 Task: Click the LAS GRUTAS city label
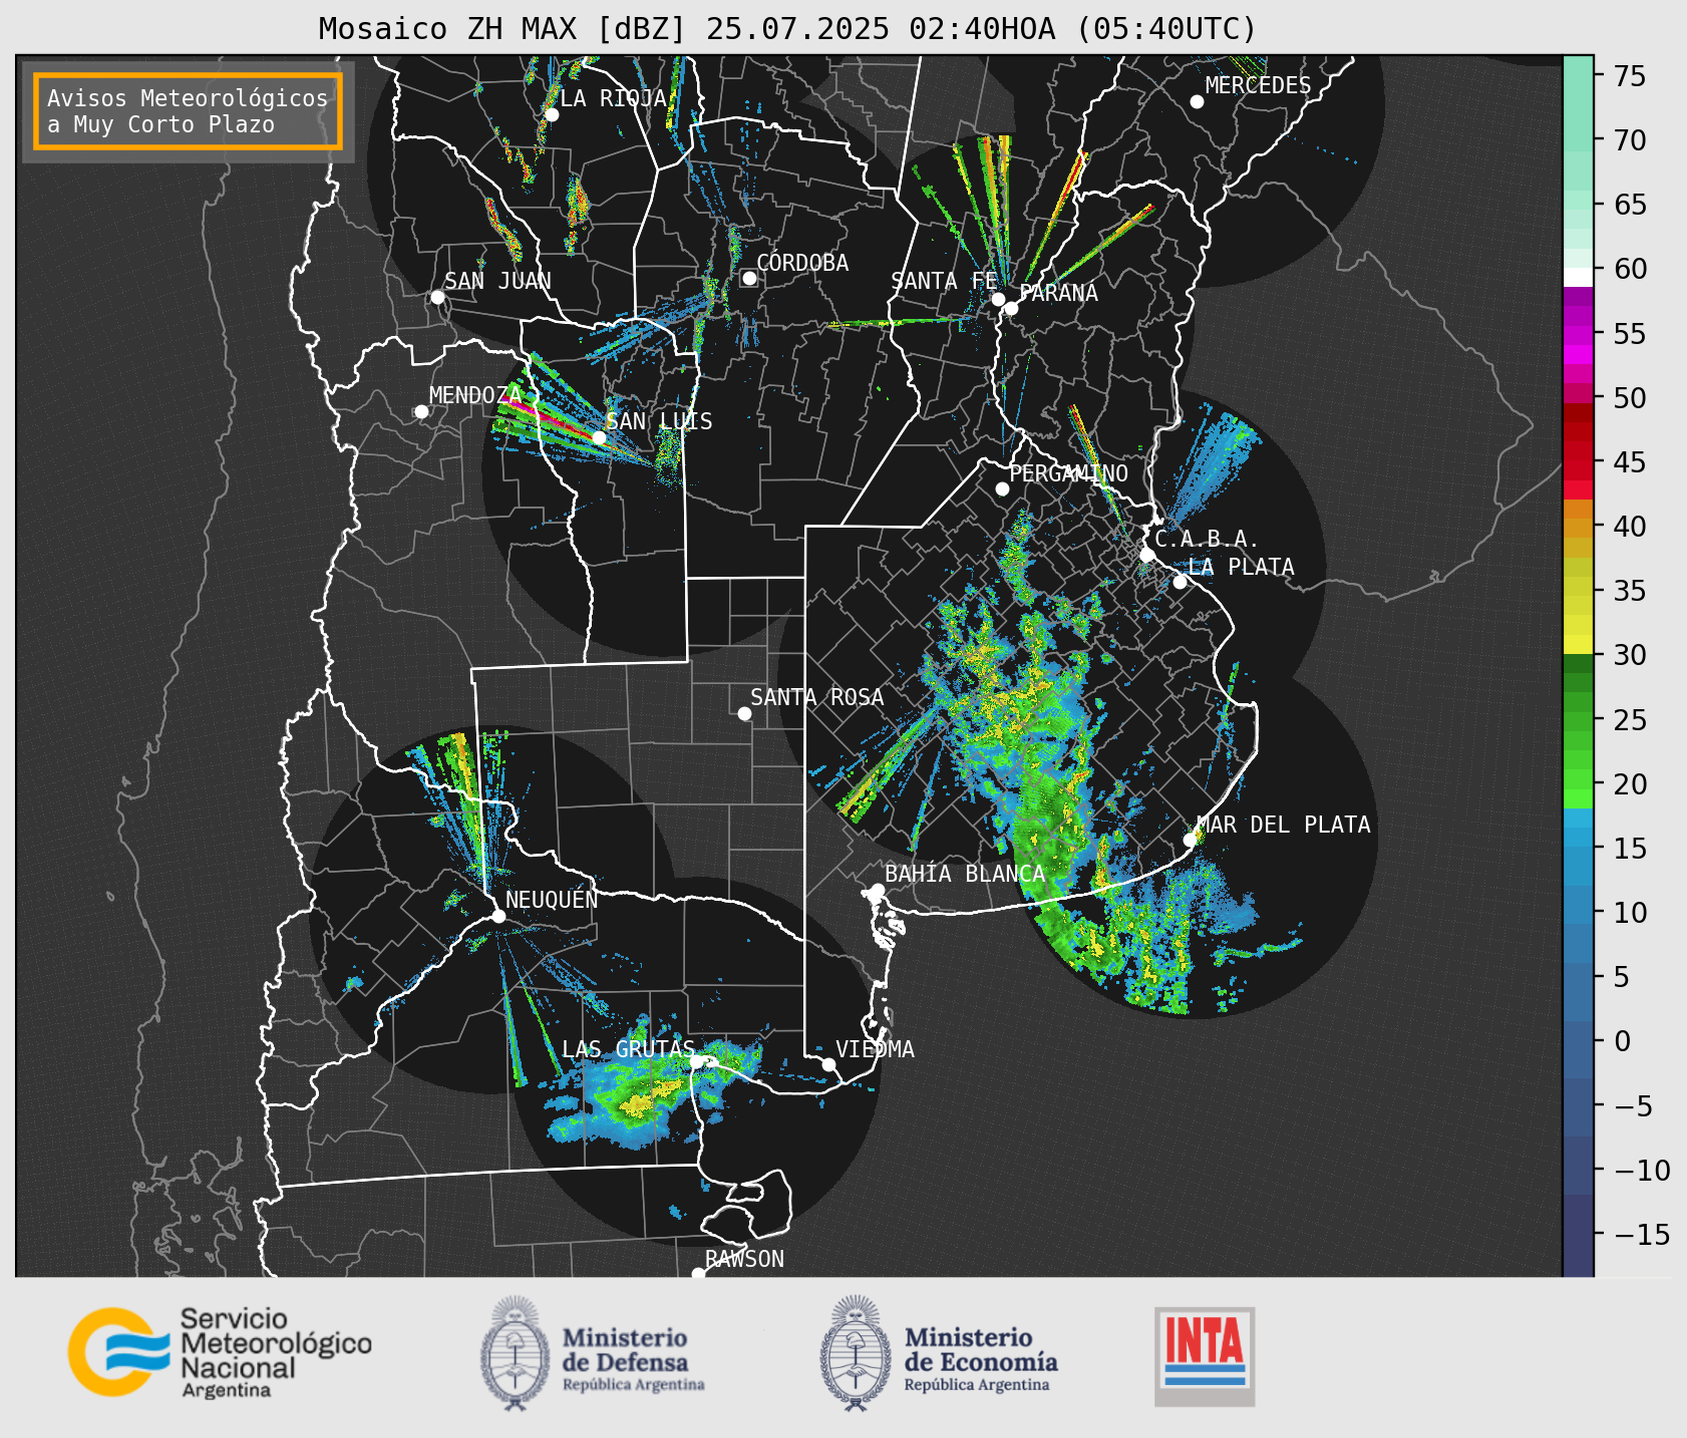(x=628, y=1048)
